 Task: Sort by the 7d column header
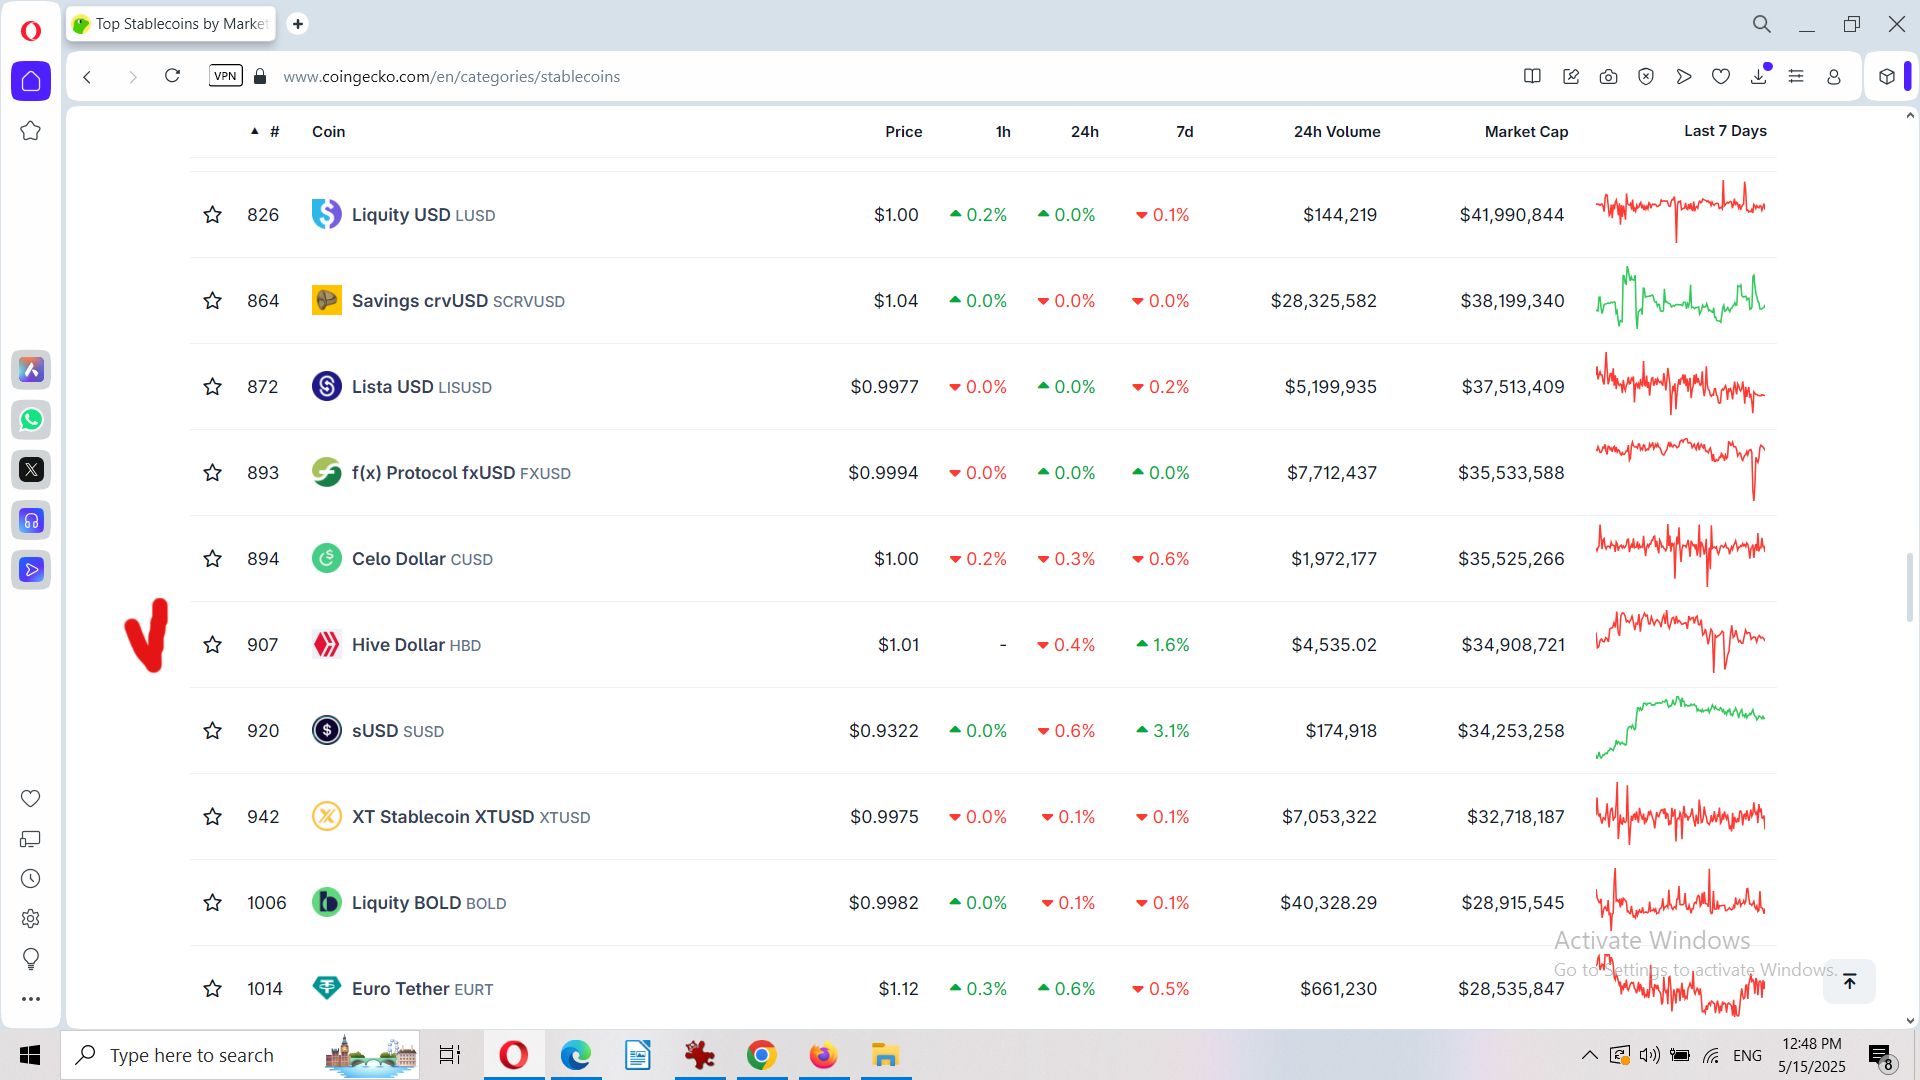pos(1185,132)
